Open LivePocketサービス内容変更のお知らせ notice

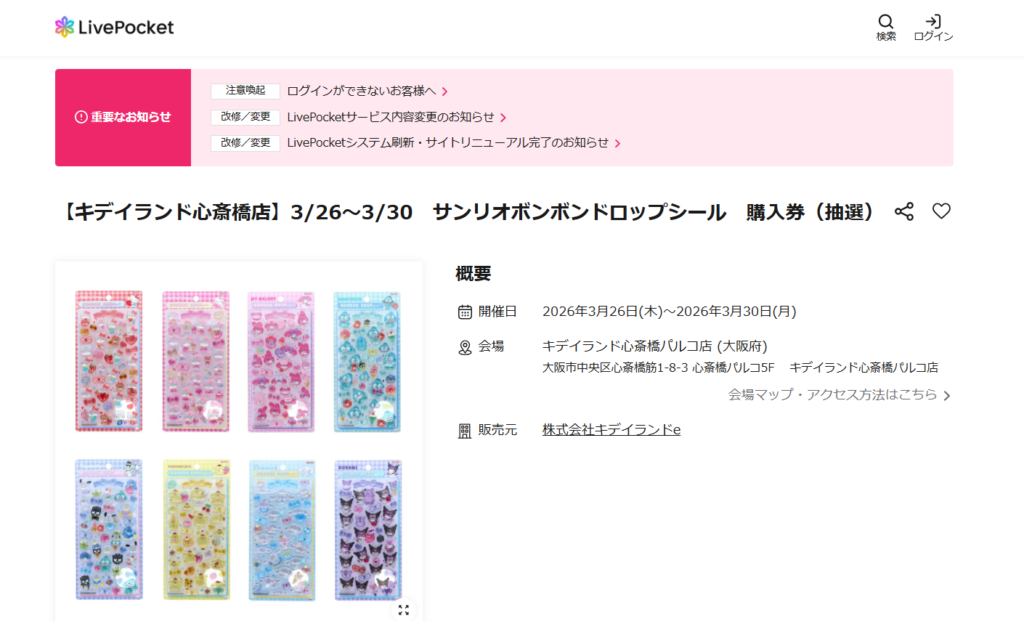pyautogui.click(x=391, y=117)
